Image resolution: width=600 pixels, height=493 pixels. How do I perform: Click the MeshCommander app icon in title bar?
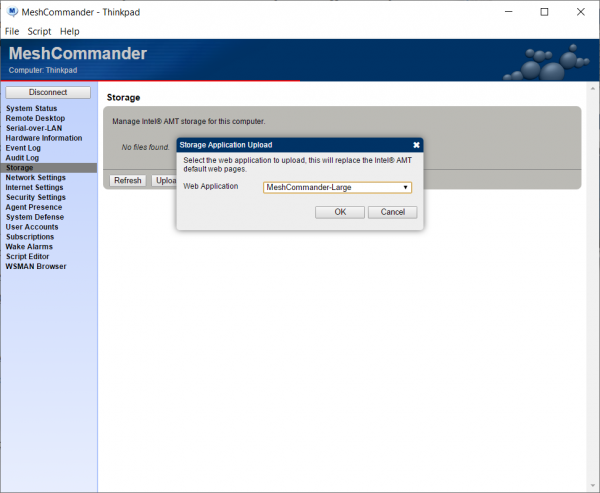11,12
